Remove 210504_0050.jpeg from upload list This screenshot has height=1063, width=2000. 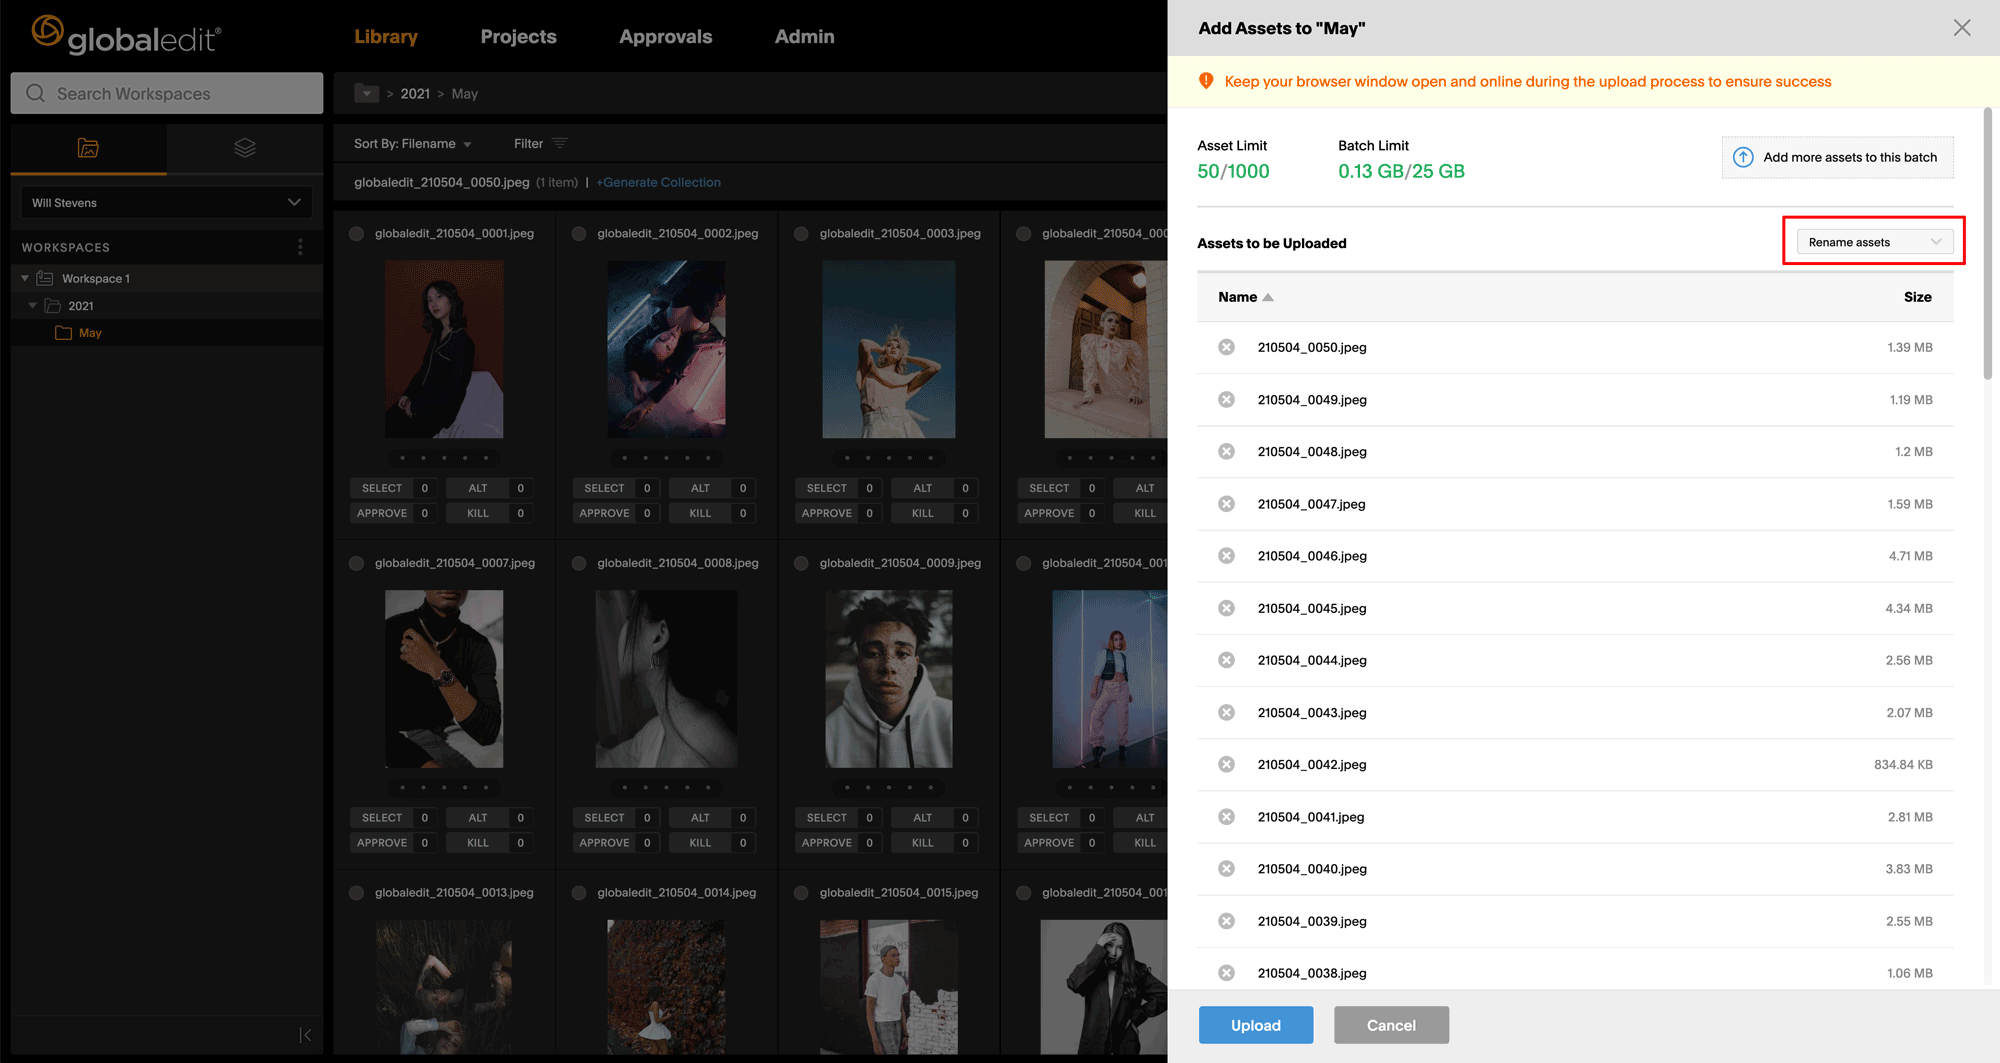(x=1226, y=347)
